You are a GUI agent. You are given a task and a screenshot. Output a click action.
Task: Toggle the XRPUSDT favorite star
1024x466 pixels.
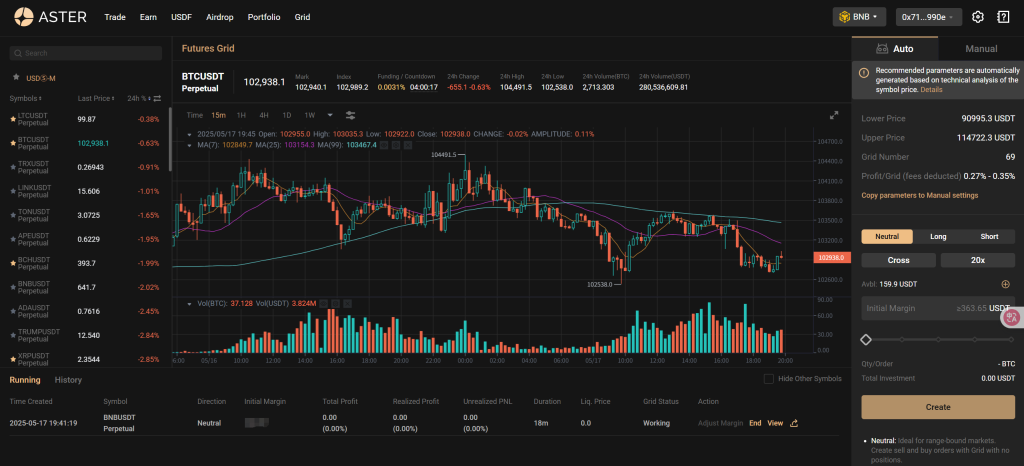[13, 359]
